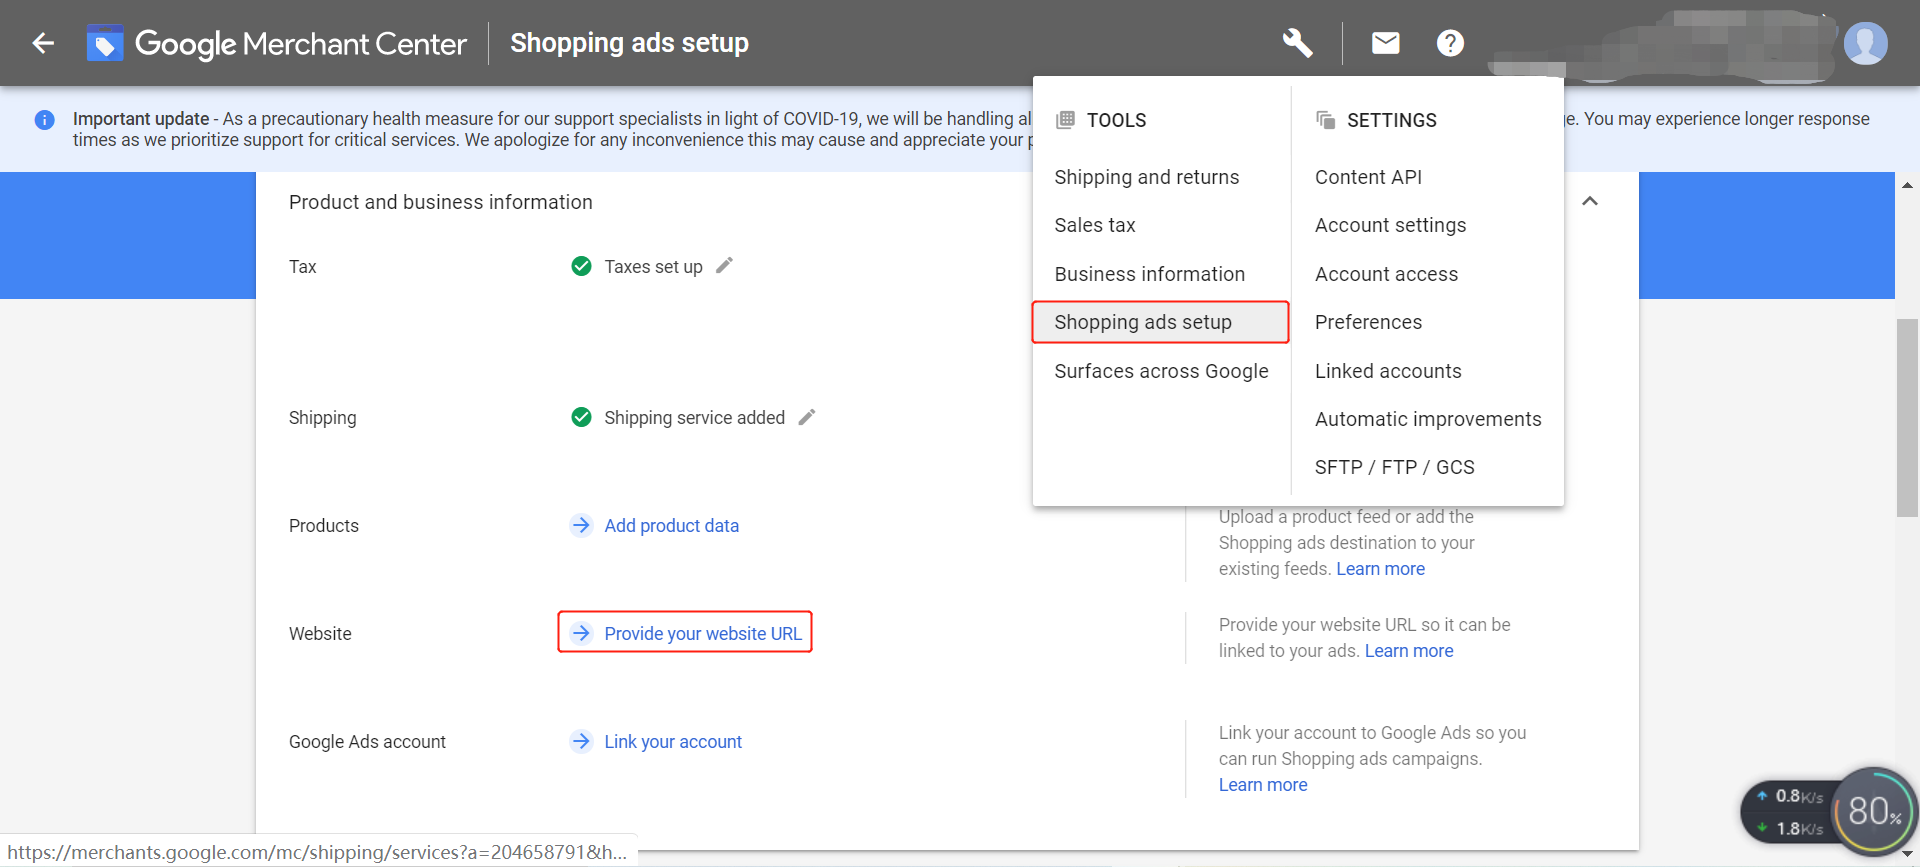Select Surfaces across Google option

pyautogui.click(x=1161, y=371)
